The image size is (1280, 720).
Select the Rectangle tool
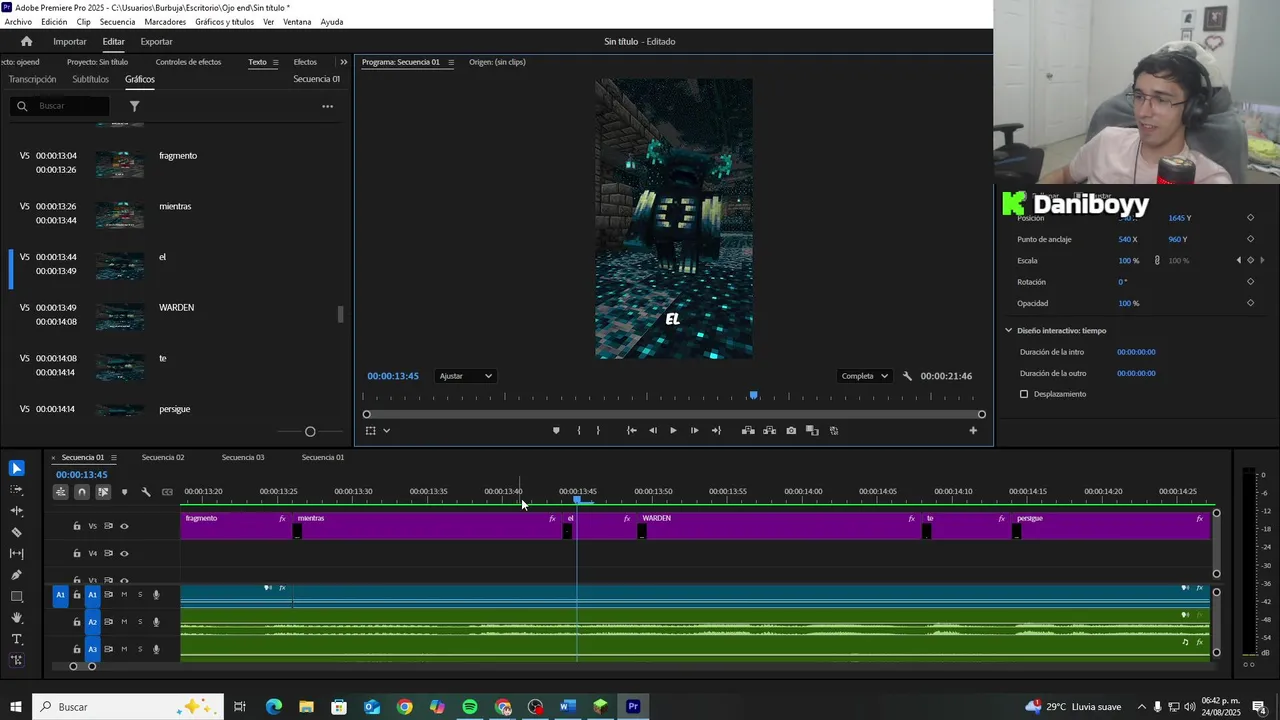[x=17, y=596]
